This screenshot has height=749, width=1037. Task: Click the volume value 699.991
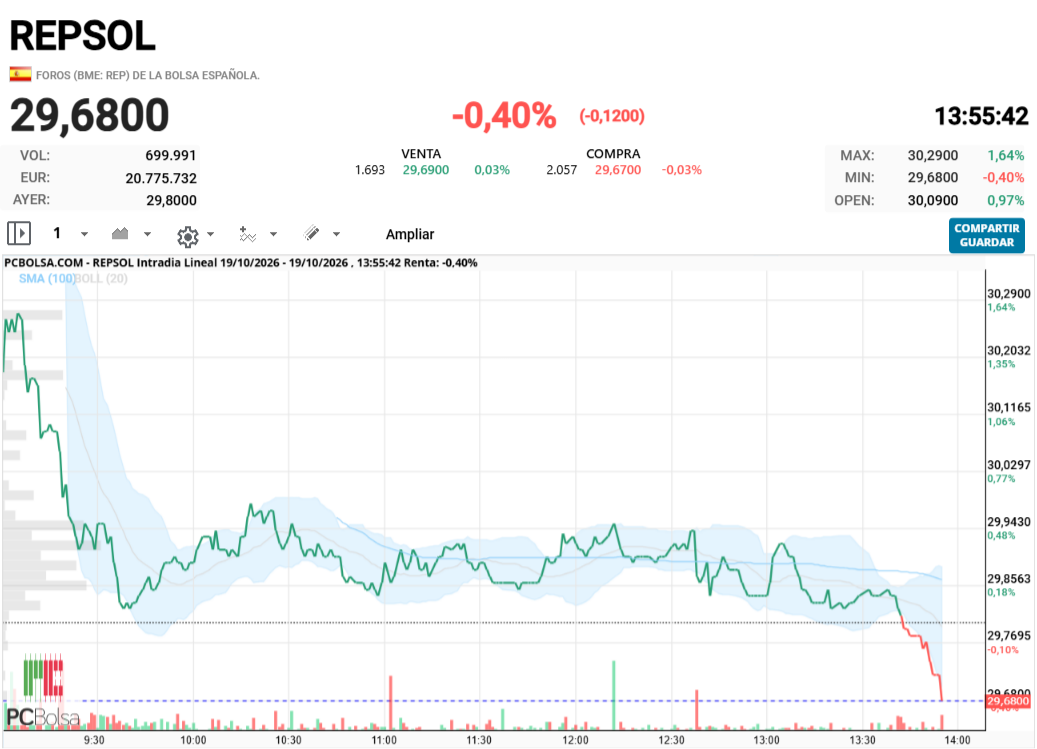pos(171,155)
